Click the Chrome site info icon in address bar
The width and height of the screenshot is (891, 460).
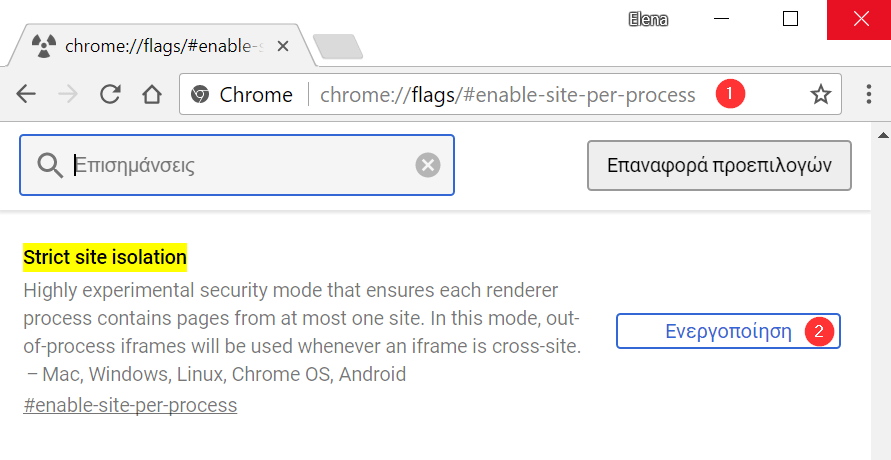pos(199,94)
